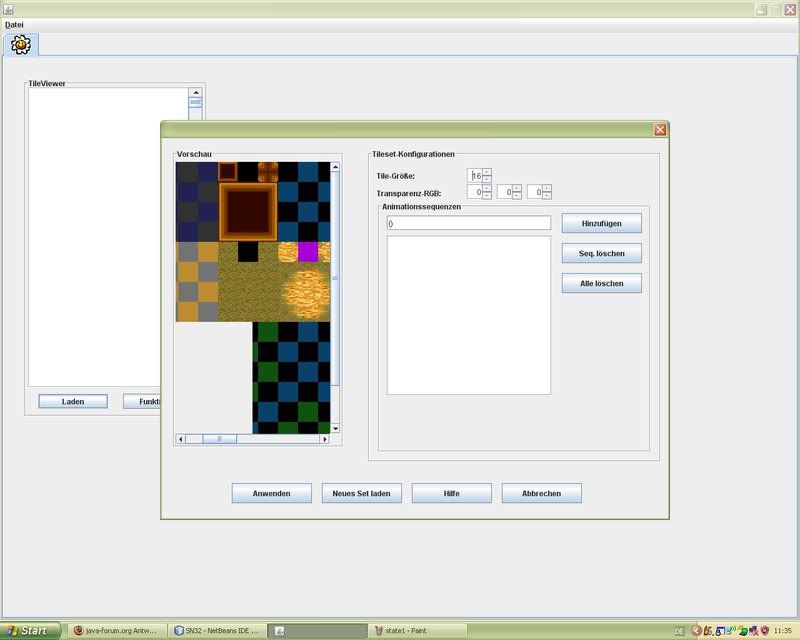Decrease the Tile-Größe spinner value
Viewport: 800px width, 640px height.
pyautogui.click(x=487, y=179)
